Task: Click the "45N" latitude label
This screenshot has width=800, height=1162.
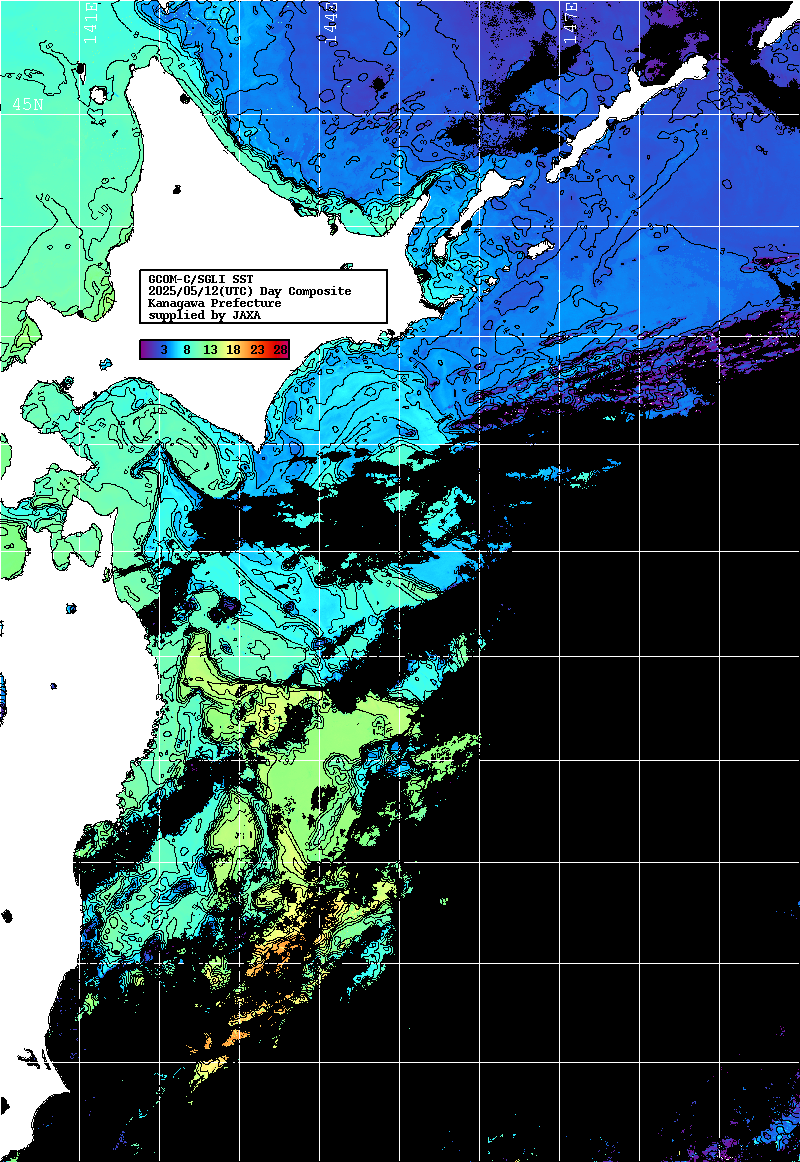Action: 27,104
